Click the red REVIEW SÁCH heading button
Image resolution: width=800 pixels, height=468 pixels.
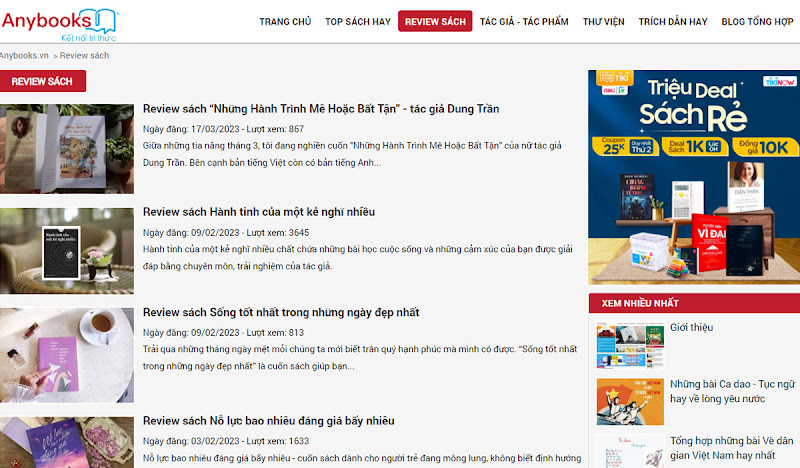coord(42,81)
